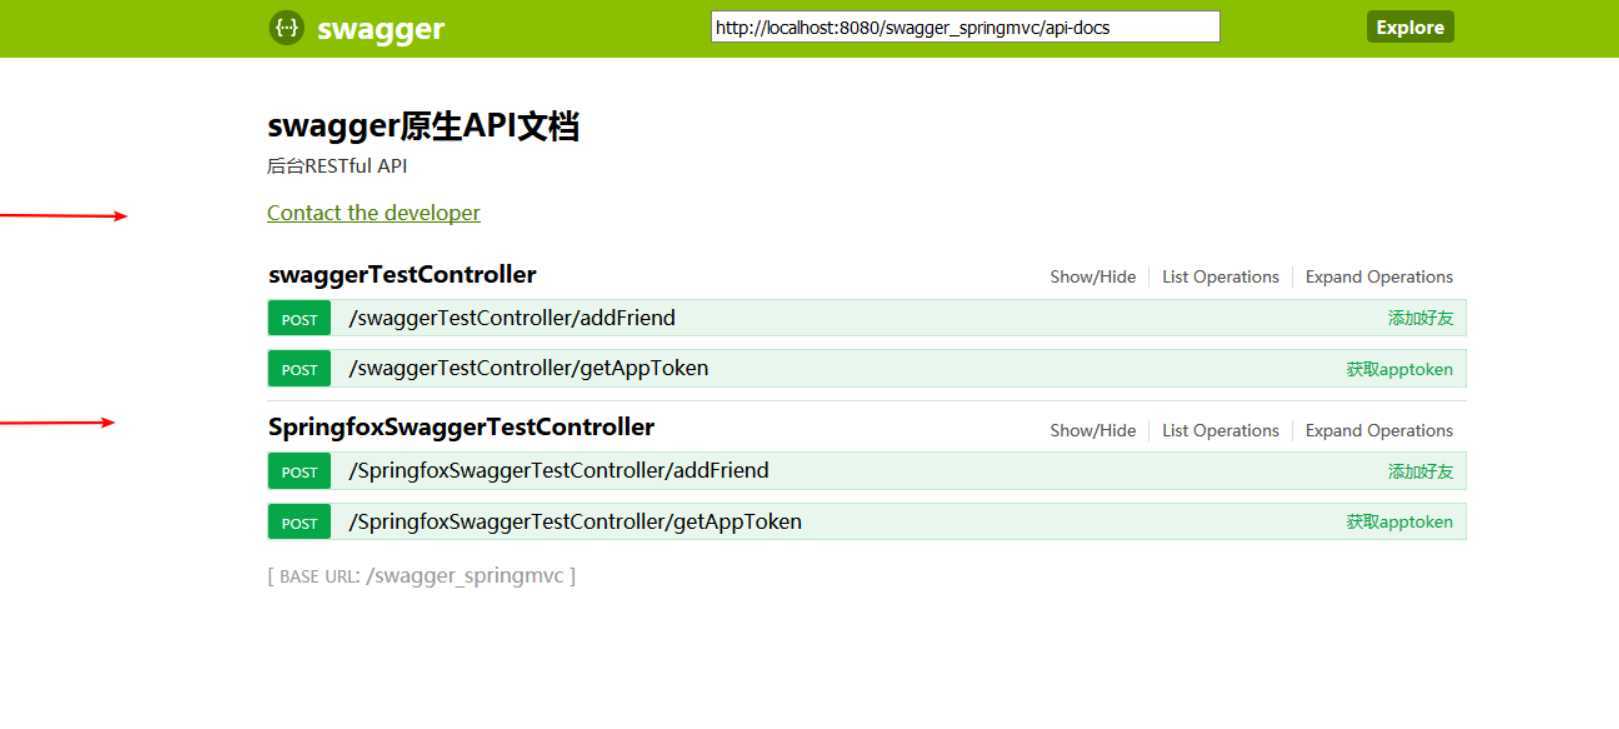Click List Operations for swaggerTestController

(x=1220, y=277)
